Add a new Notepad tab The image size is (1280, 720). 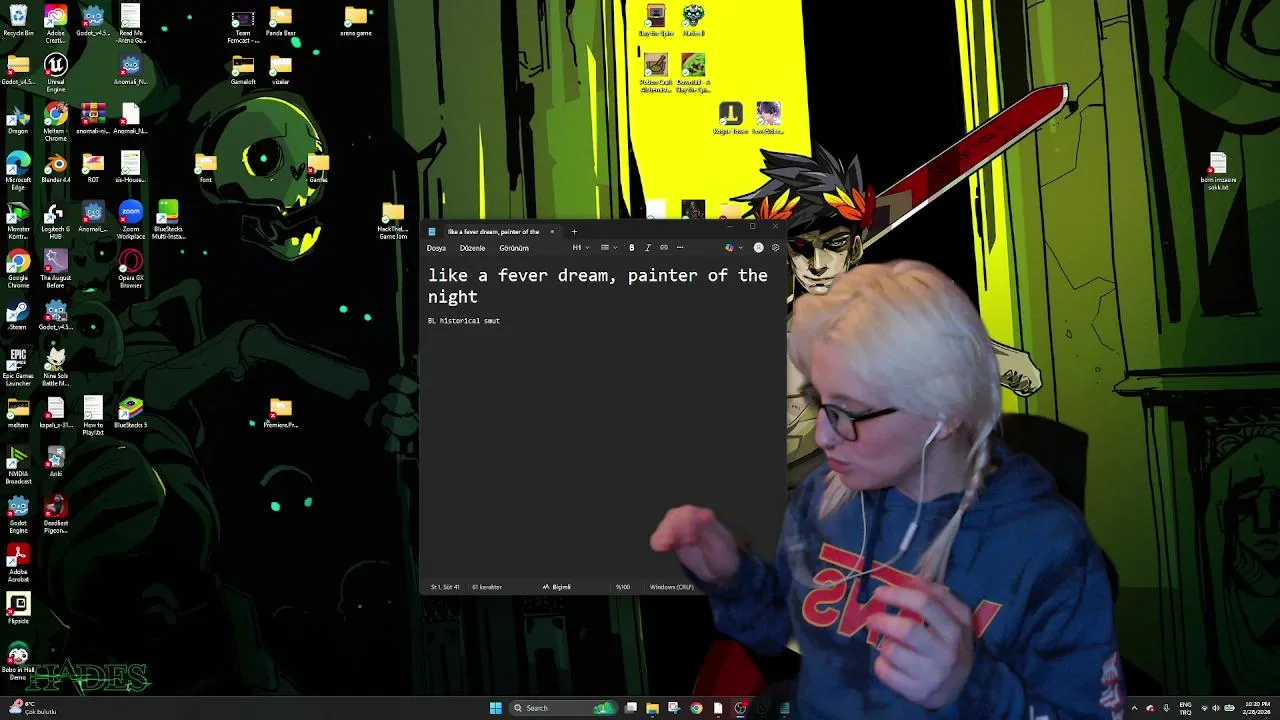click(574, 232)
